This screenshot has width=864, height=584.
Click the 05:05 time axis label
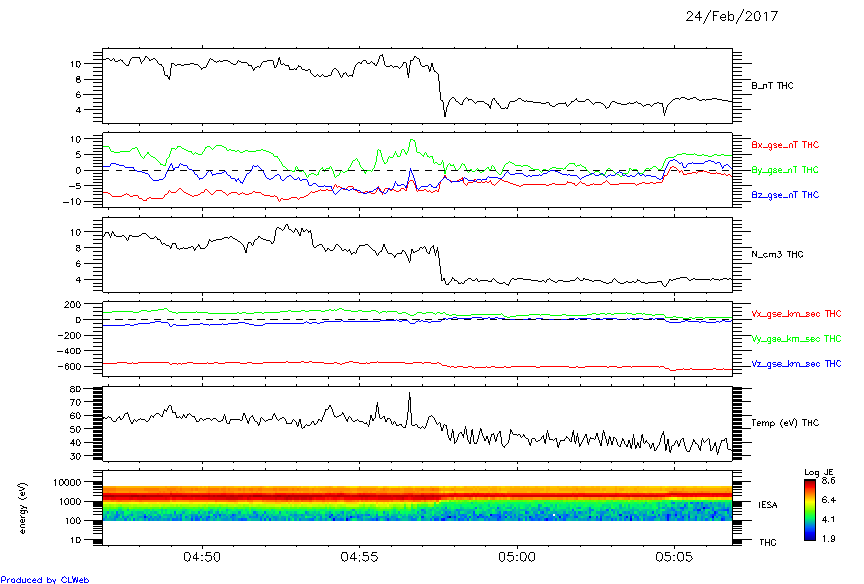tap(674, 558)
